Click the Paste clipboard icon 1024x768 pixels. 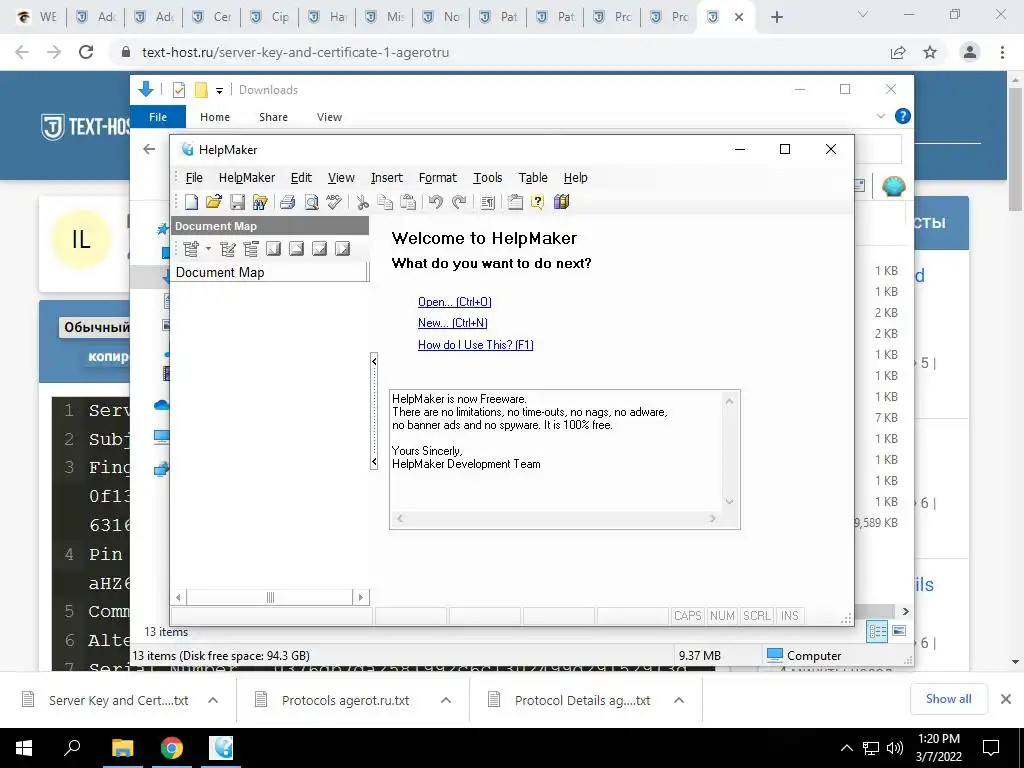[x=408, y=202]
